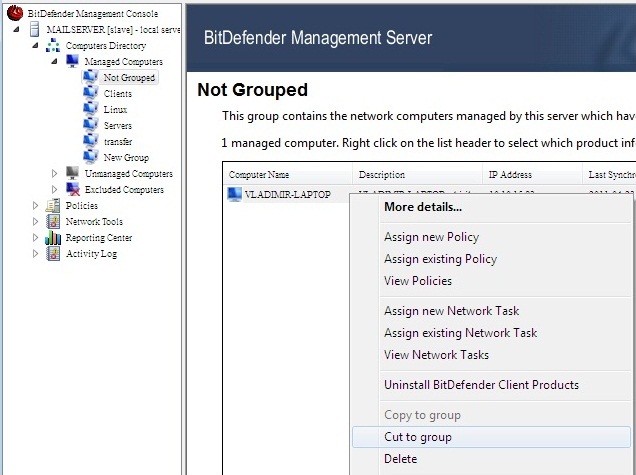Select the MAILSERVER [slave] label
This screenshot has width=636, height=475.
pos(113,30)
